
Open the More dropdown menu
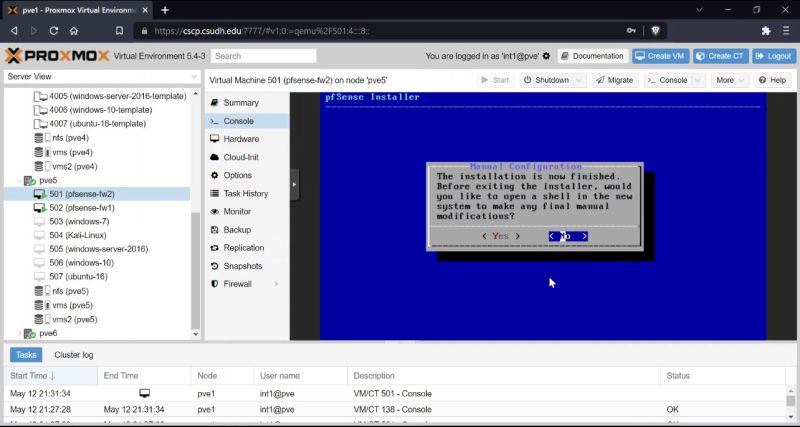(730, 80)
